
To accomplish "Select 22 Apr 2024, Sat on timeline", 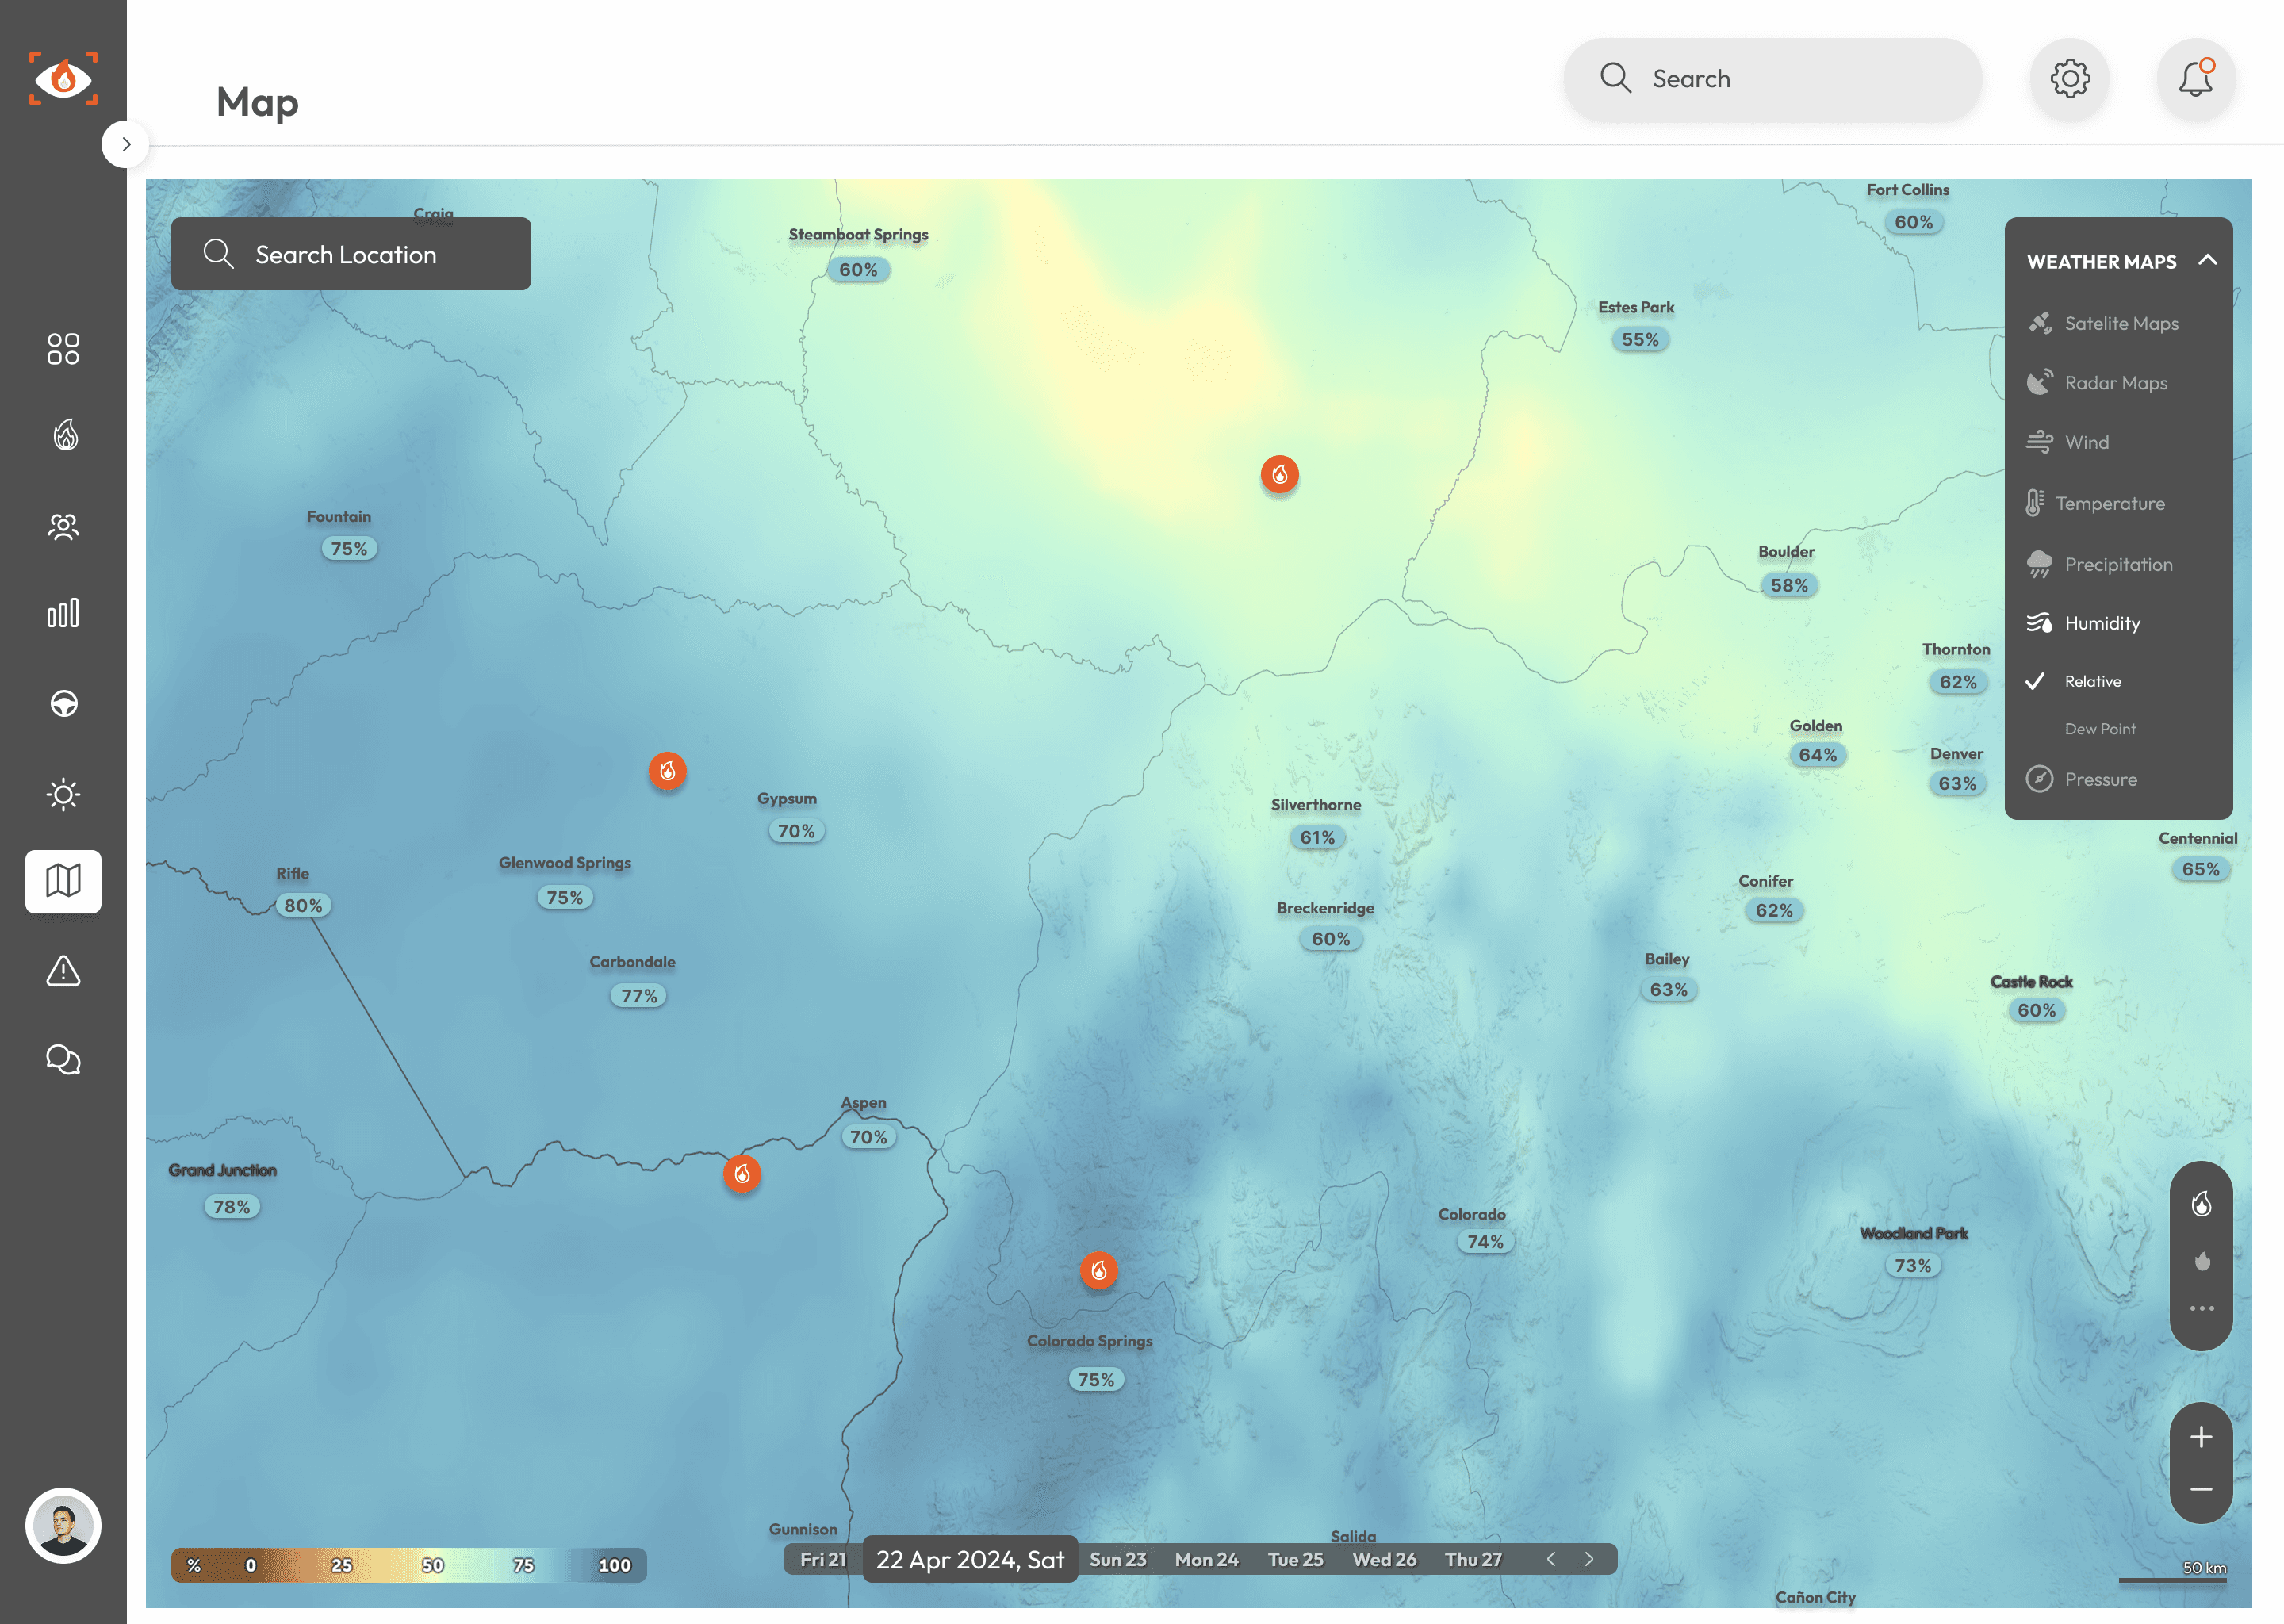I will click(x=970, y=1559).
